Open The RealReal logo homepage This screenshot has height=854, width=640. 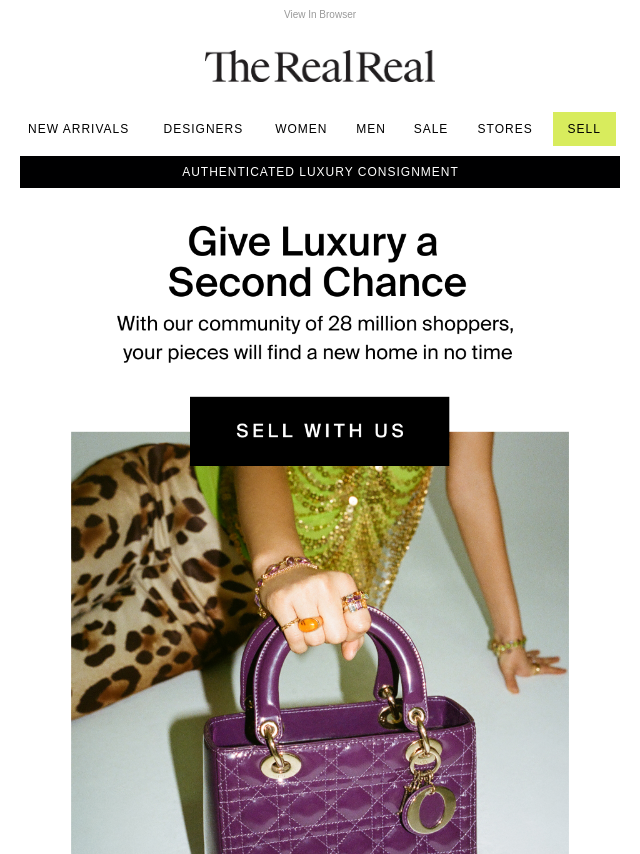coord(320,66)
